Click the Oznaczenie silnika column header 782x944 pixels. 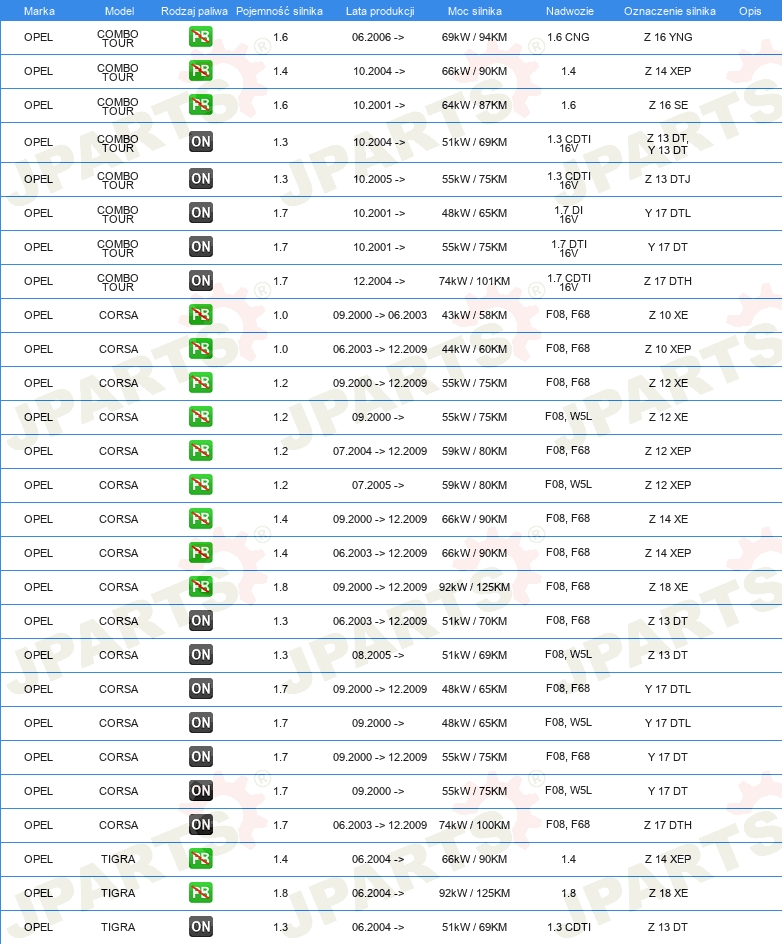pos(669,11)
